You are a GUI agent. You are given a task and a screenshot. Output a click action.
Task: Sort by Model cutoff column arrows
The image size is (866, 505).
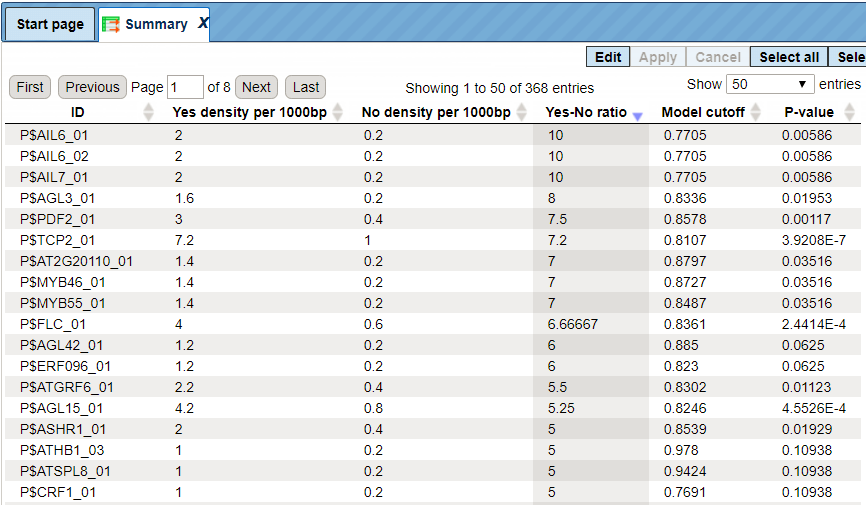click(x=756, y=112)
